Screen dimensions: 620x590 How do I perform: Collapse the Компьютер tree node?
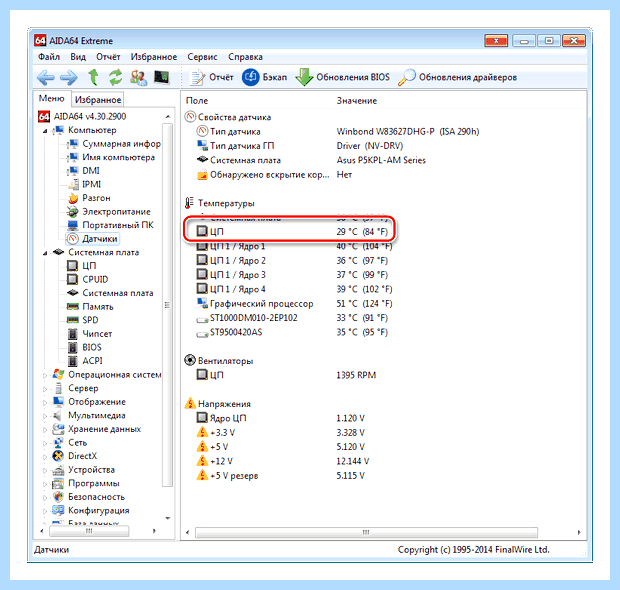click(45, 130)
